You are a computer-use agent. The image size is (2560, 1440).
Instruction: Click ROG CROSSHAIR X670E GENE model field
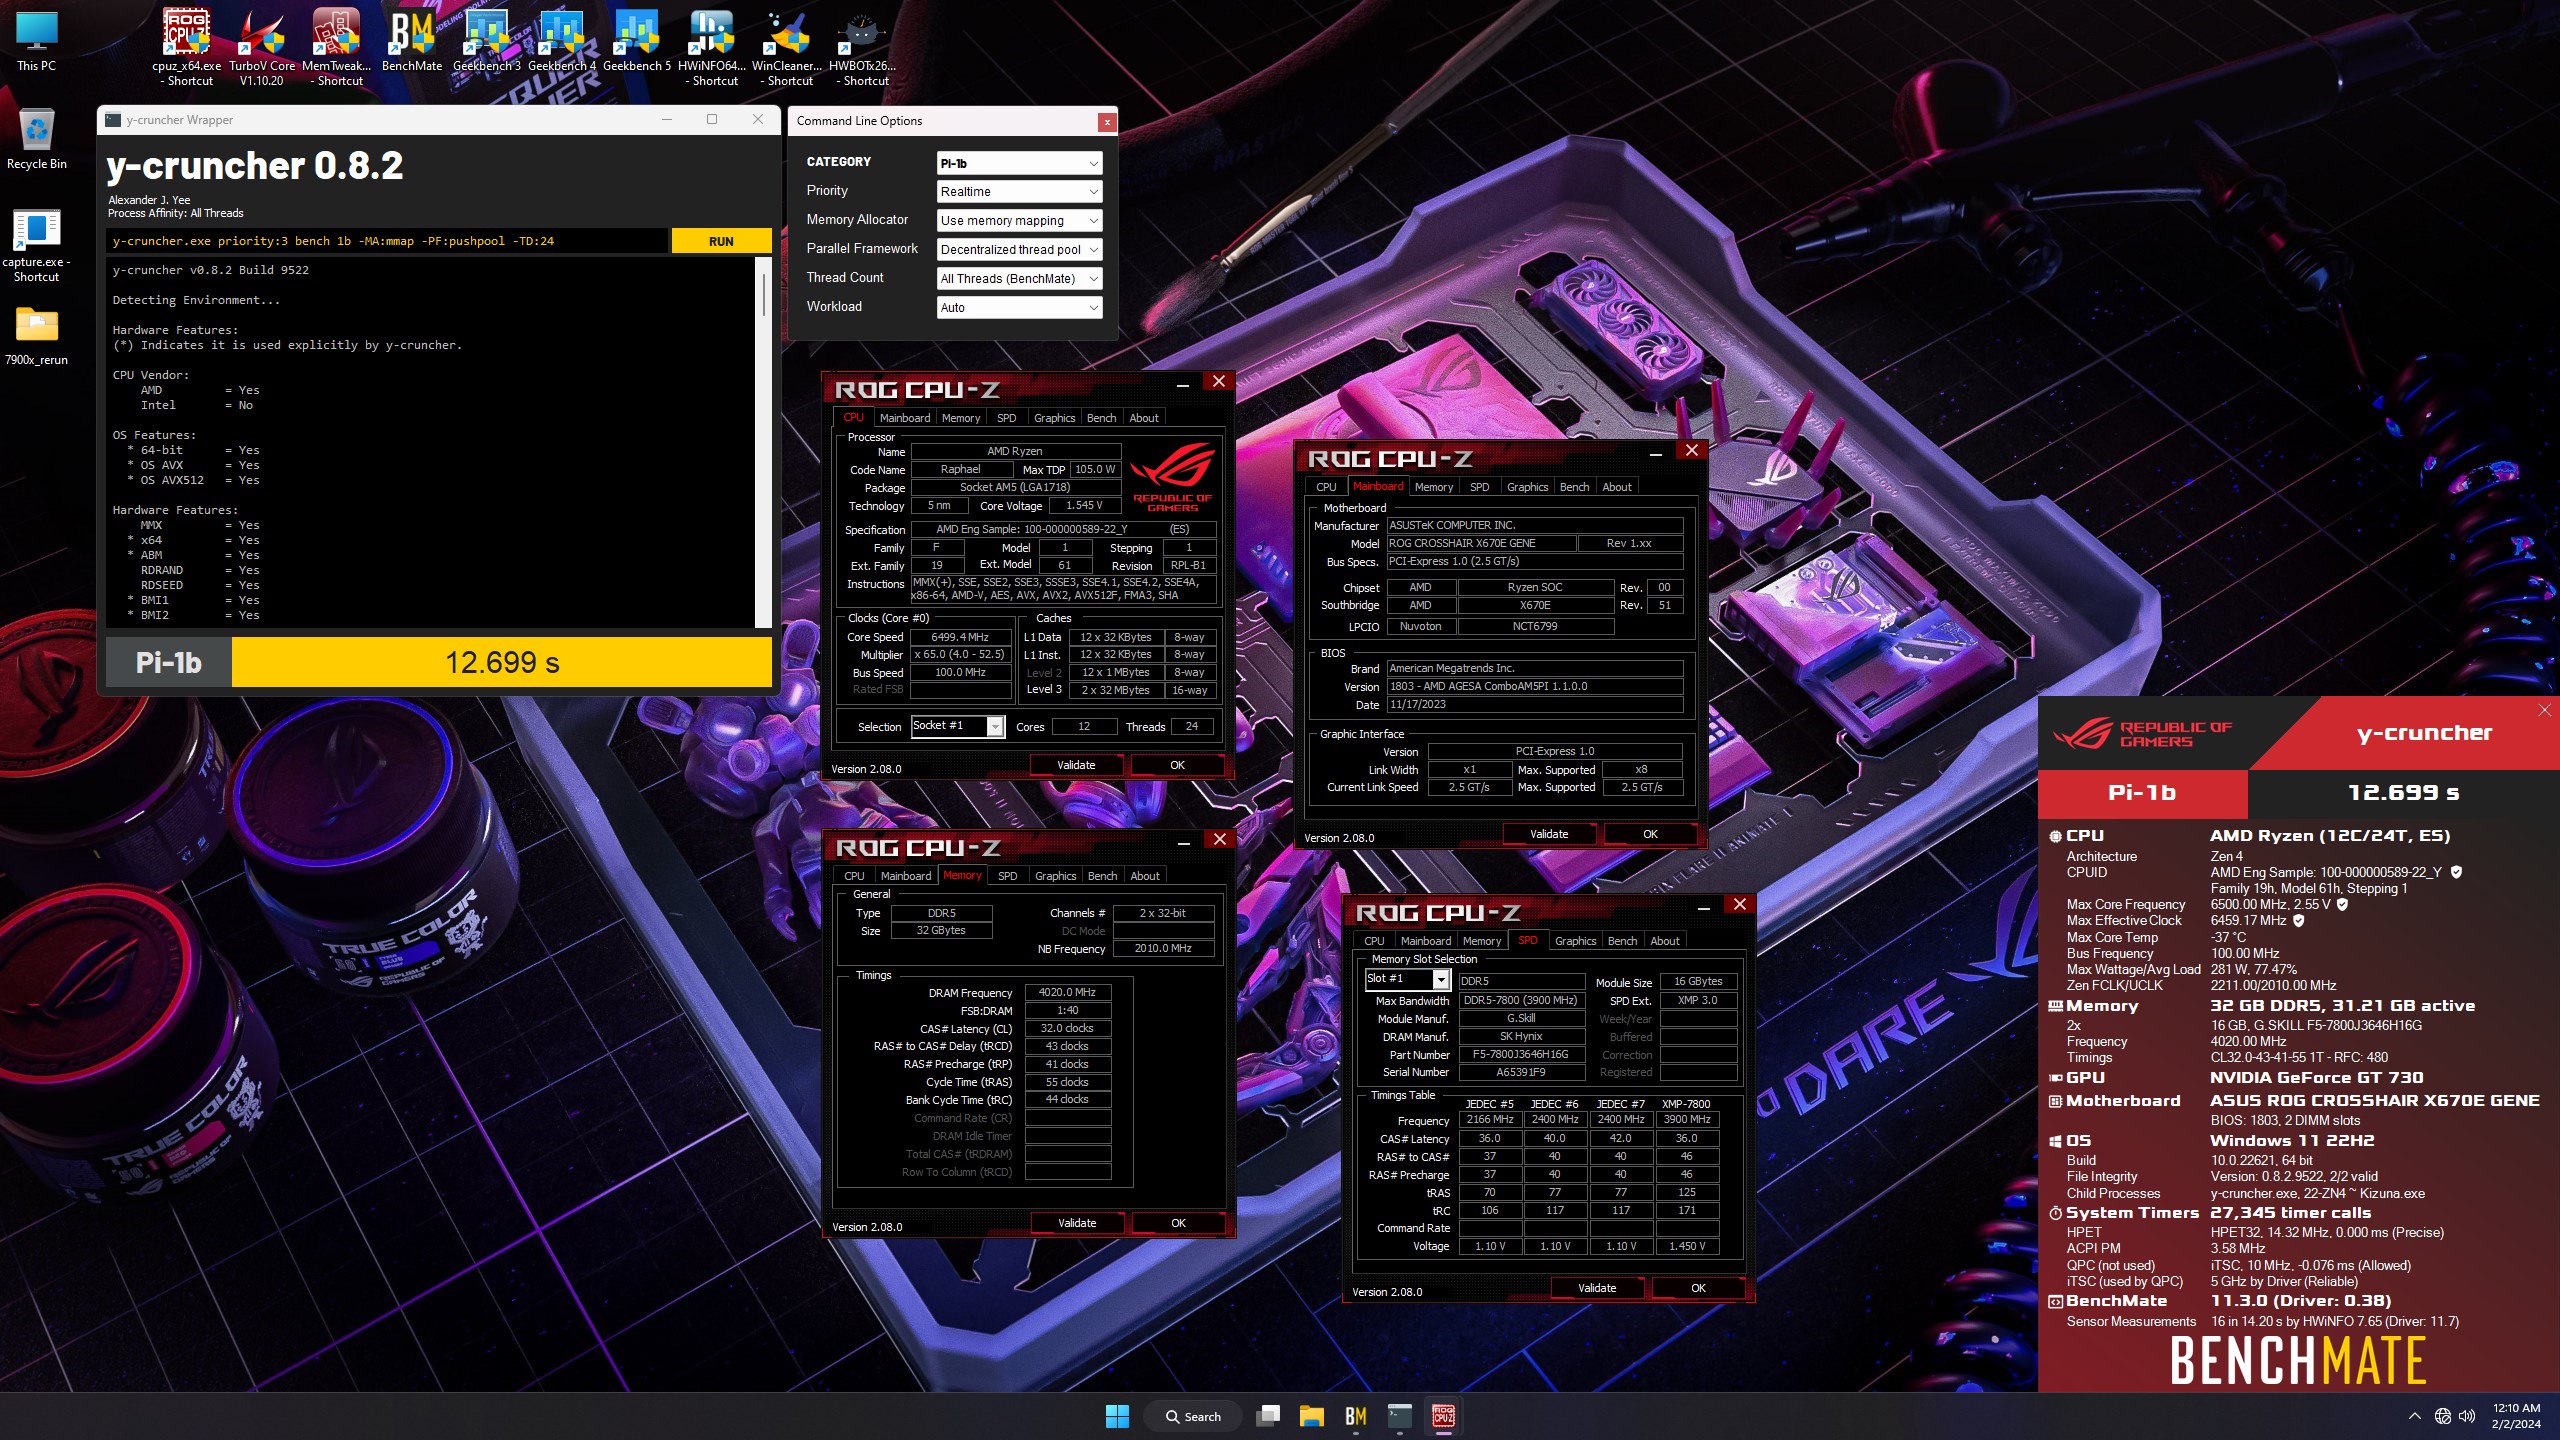point(1480,544)
